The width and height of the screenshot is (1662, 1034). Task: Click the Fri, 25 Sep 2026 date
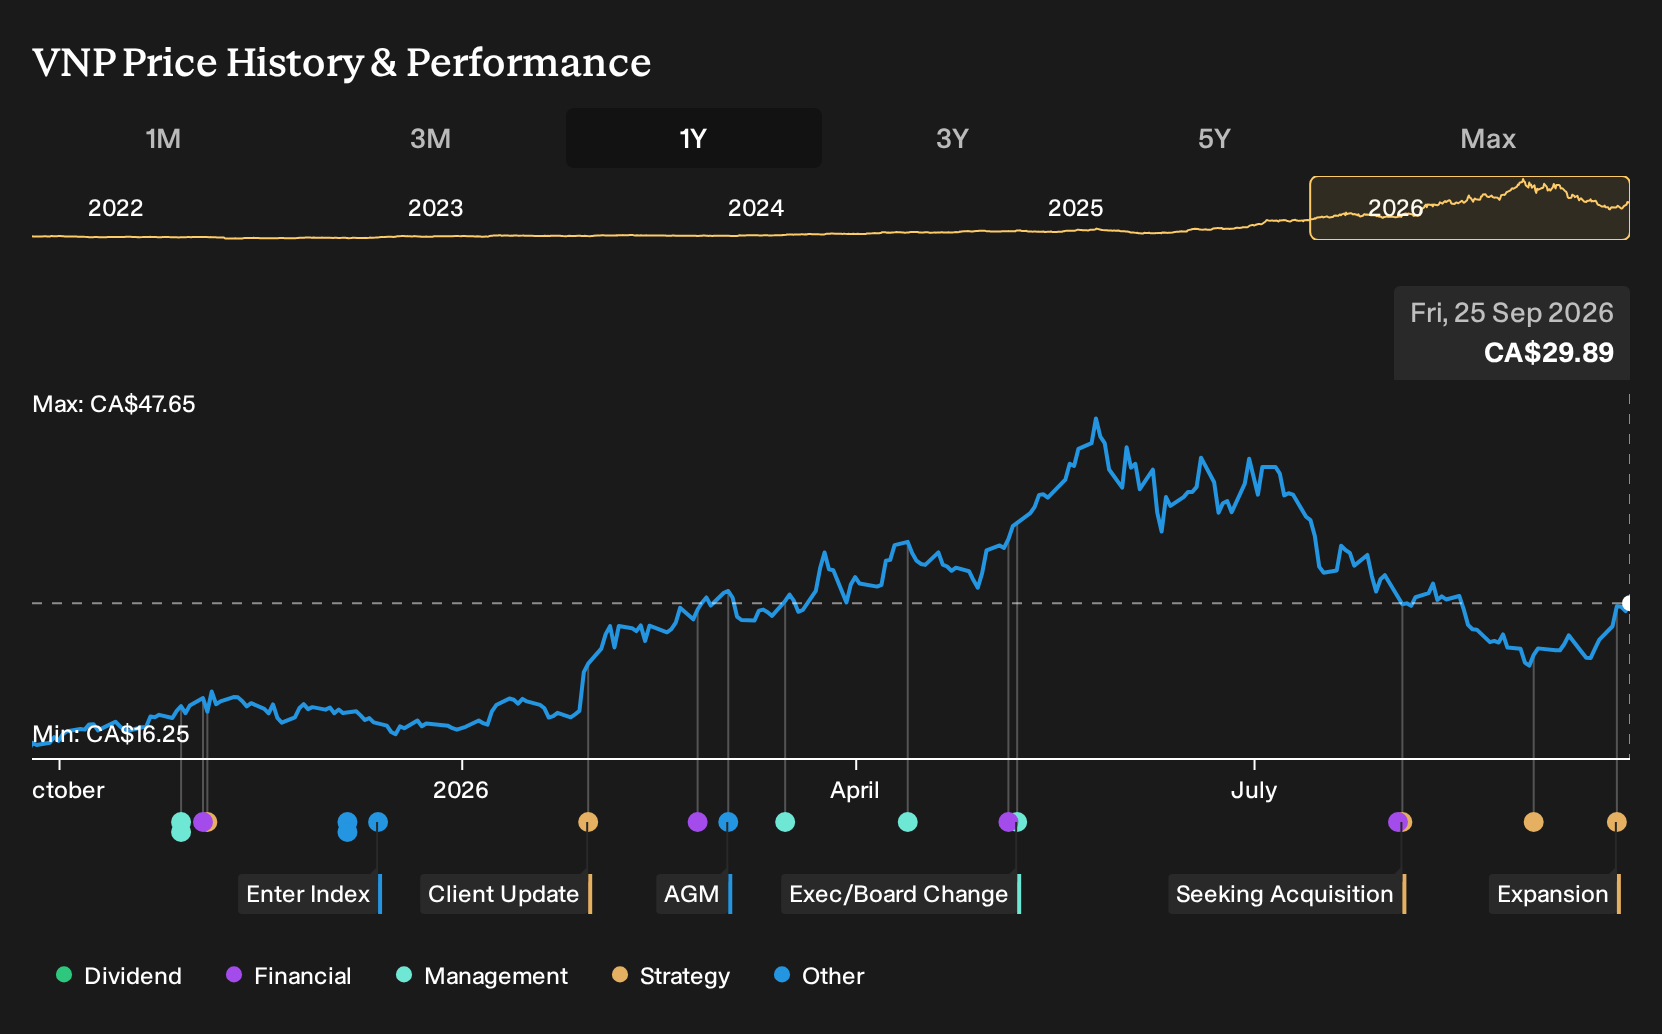point(1512,313)
